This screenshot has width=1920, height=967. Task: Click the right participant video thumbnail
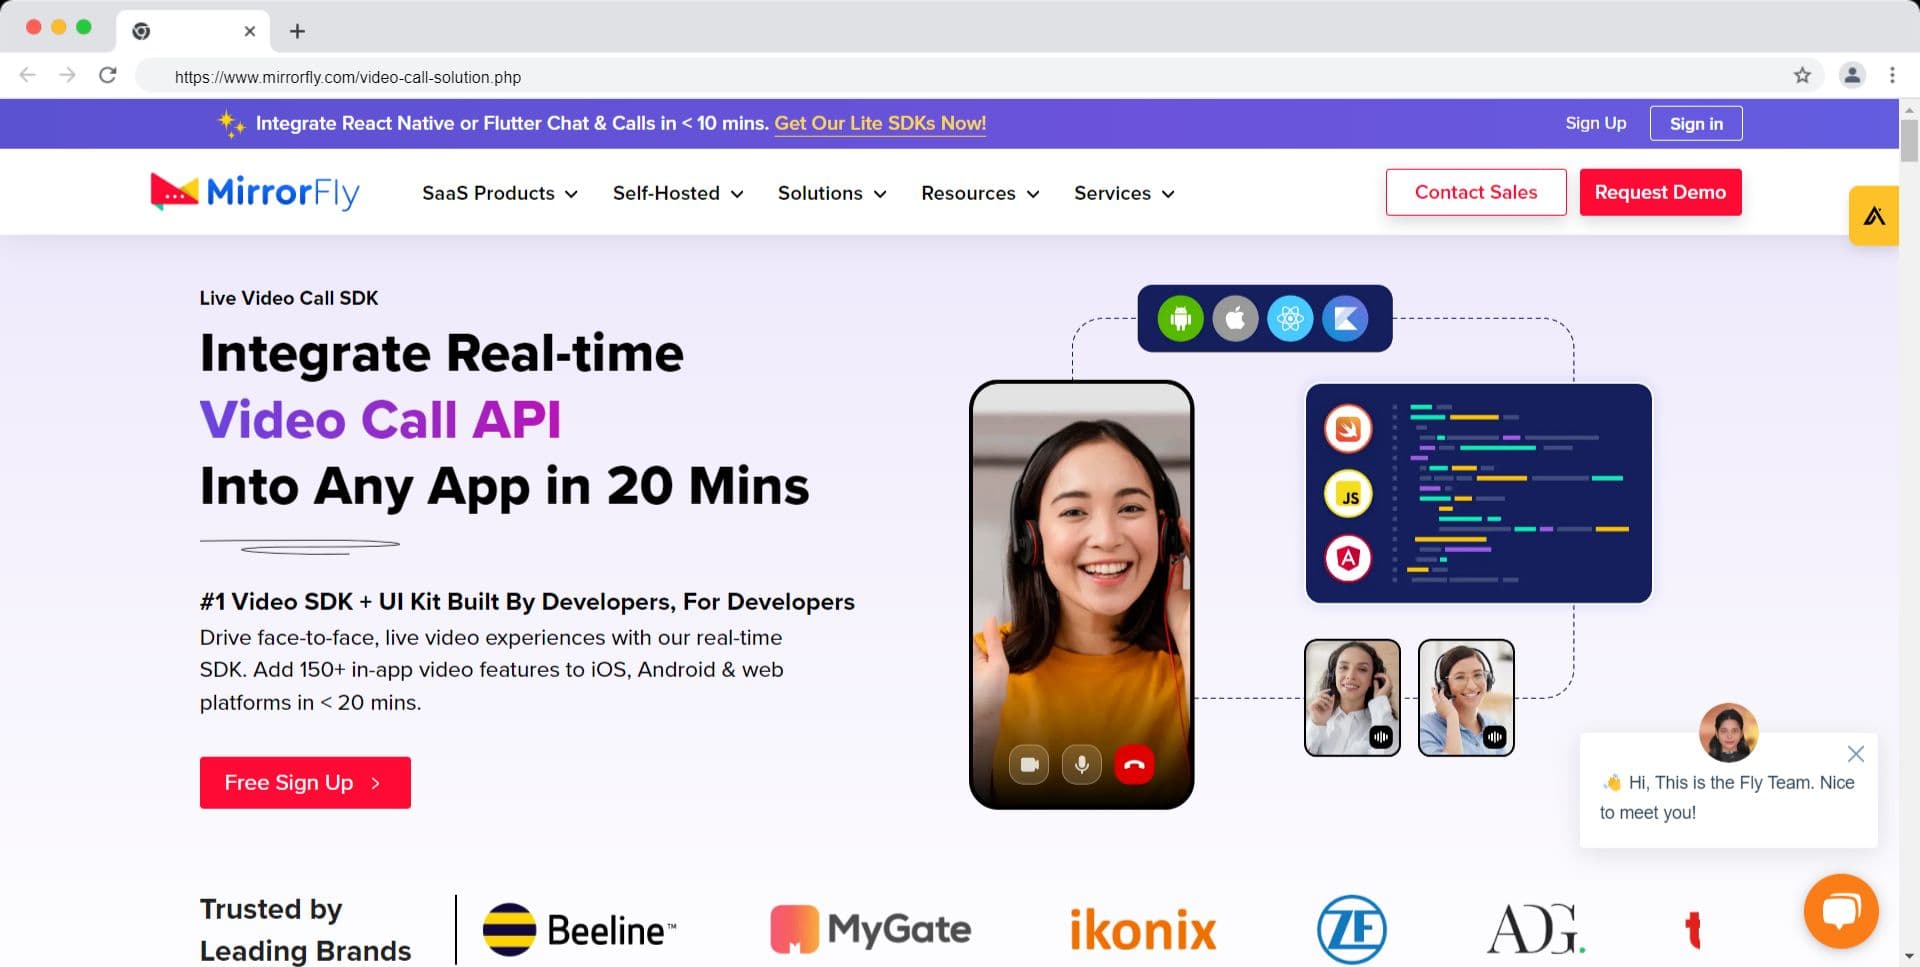[1466, 698]
